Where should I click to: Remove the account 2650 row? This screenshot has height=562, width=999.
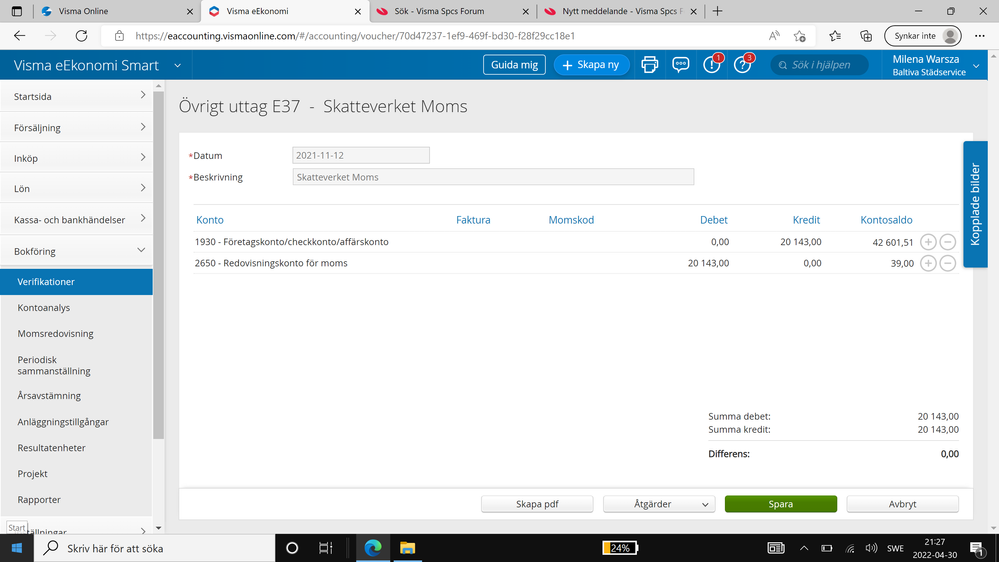[948, 263]
